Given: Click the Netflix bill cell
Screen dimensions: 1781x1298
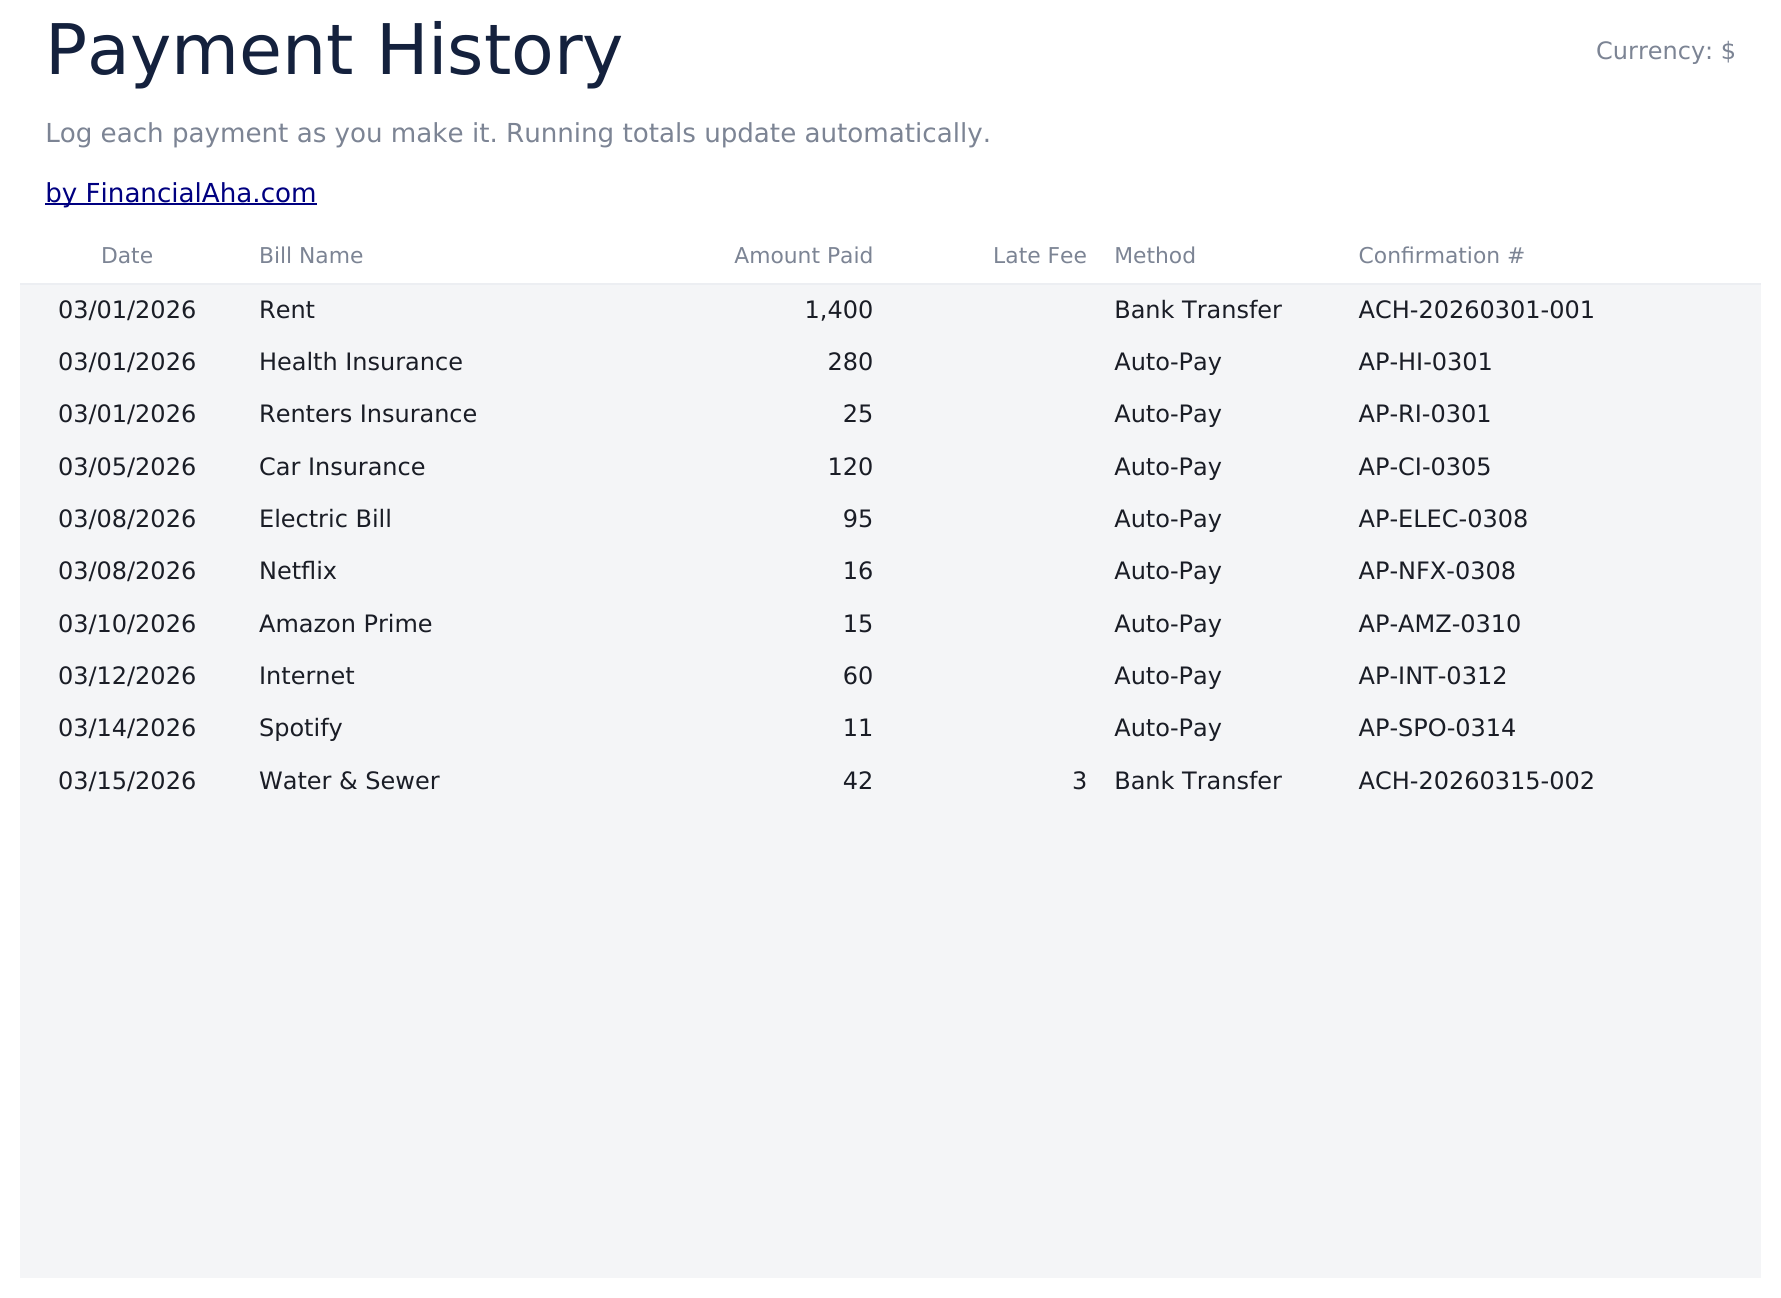Looking at the screenshot, I should [x=298, y=571].
